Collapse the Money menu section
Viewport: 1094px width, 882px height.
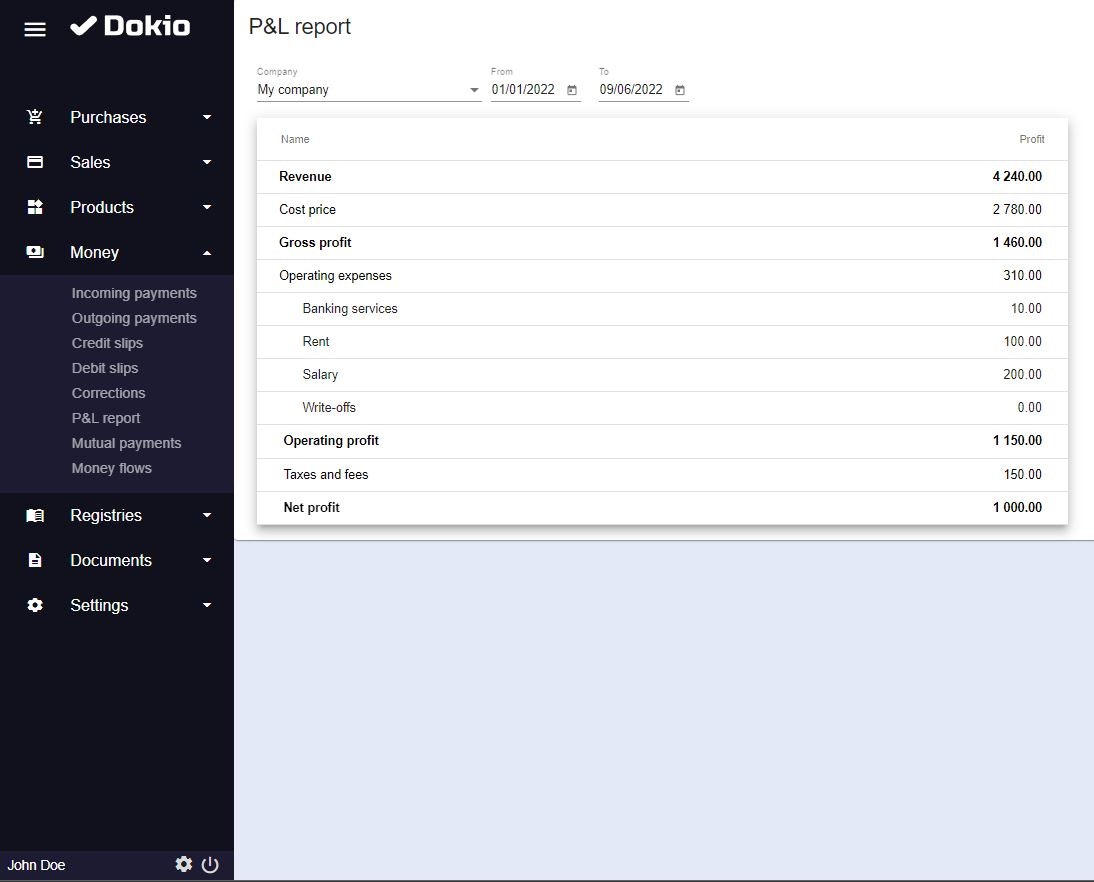(x=207, y=253)
